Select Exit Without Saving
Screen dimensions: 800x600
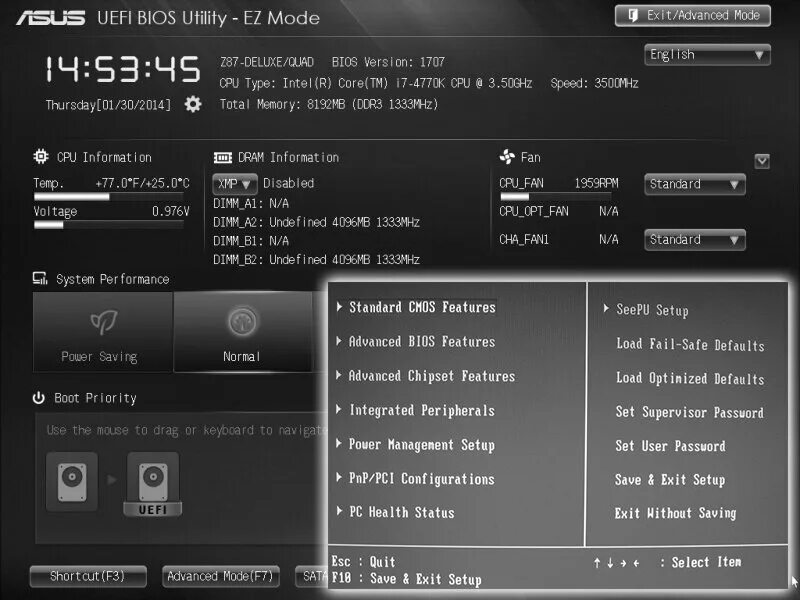(676, 513)
